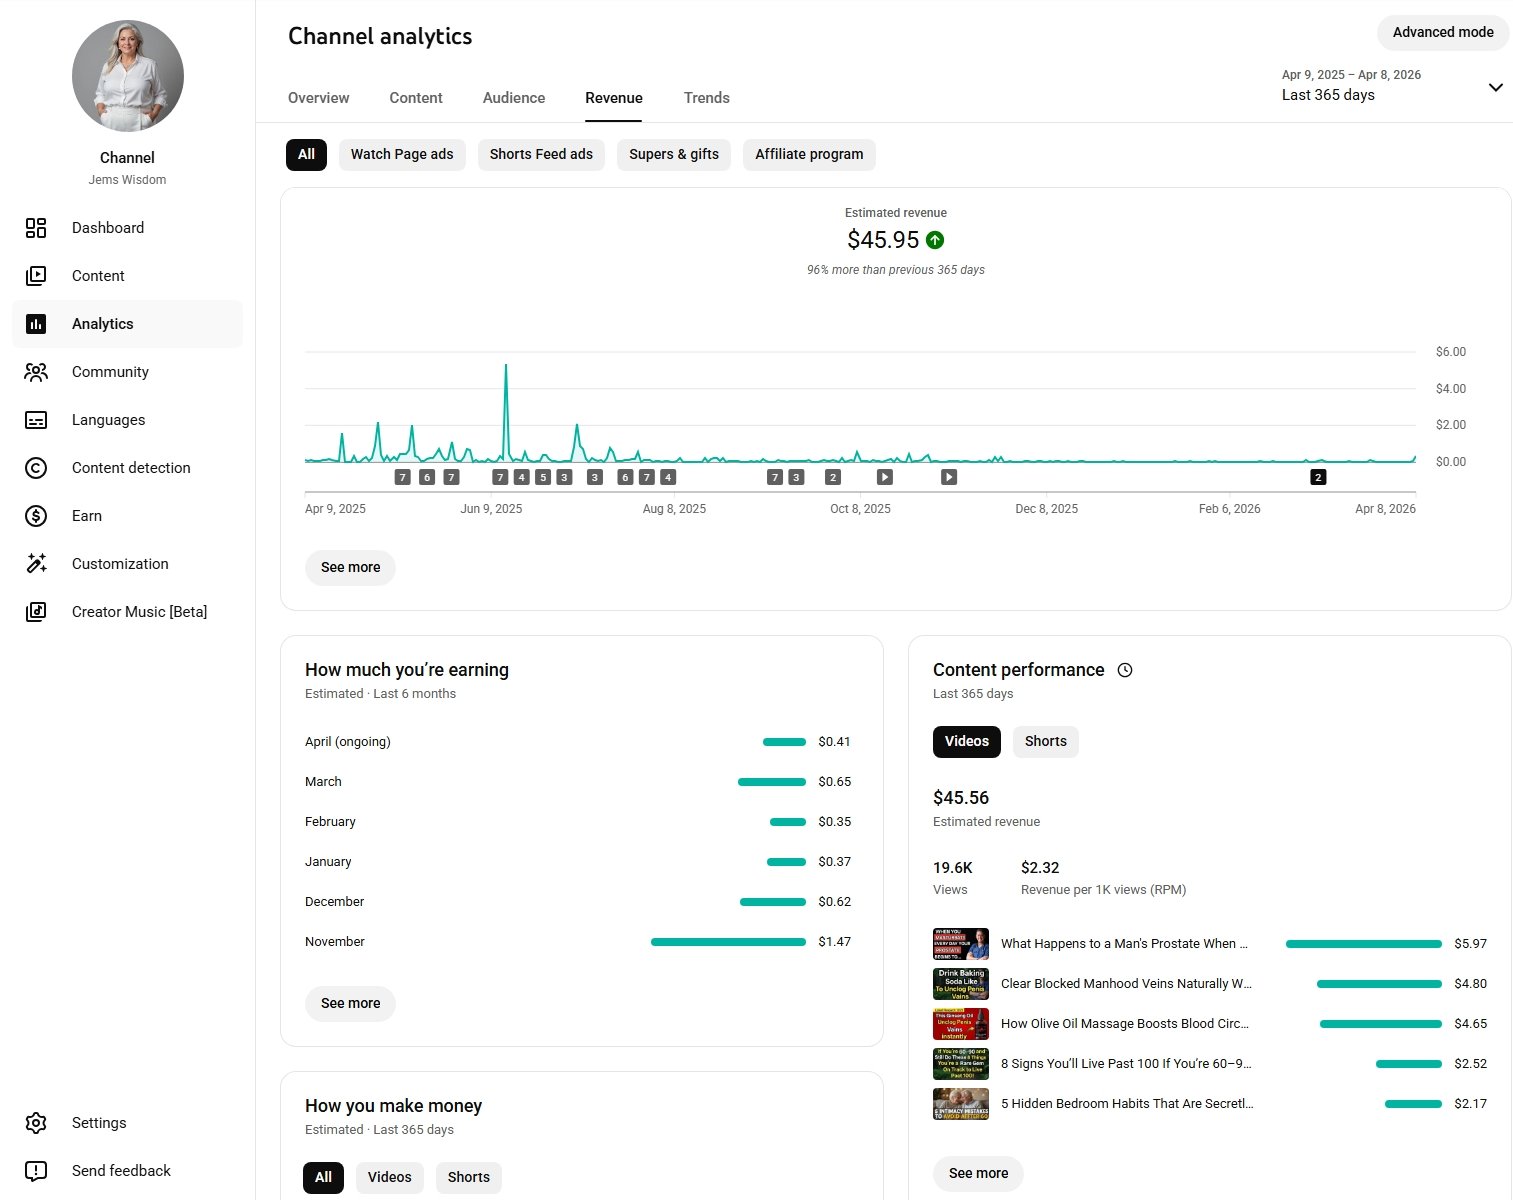Toggle Shorts in Content performance card
The image size is (1513, 1200).
[1045, 741]
